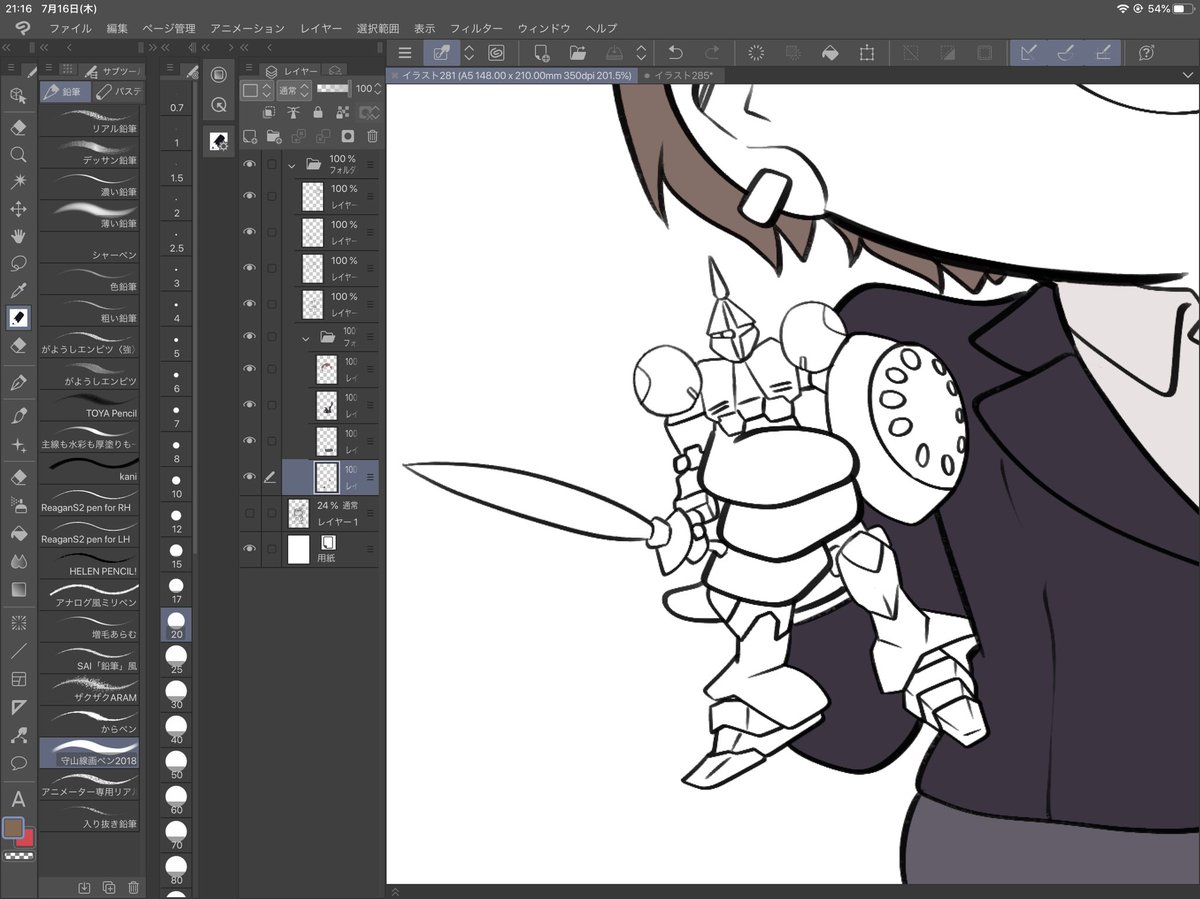Open the layer color type dropdown
This screenshot has width=1200, height=899.
pyautogui.click(x=257, y=89)
